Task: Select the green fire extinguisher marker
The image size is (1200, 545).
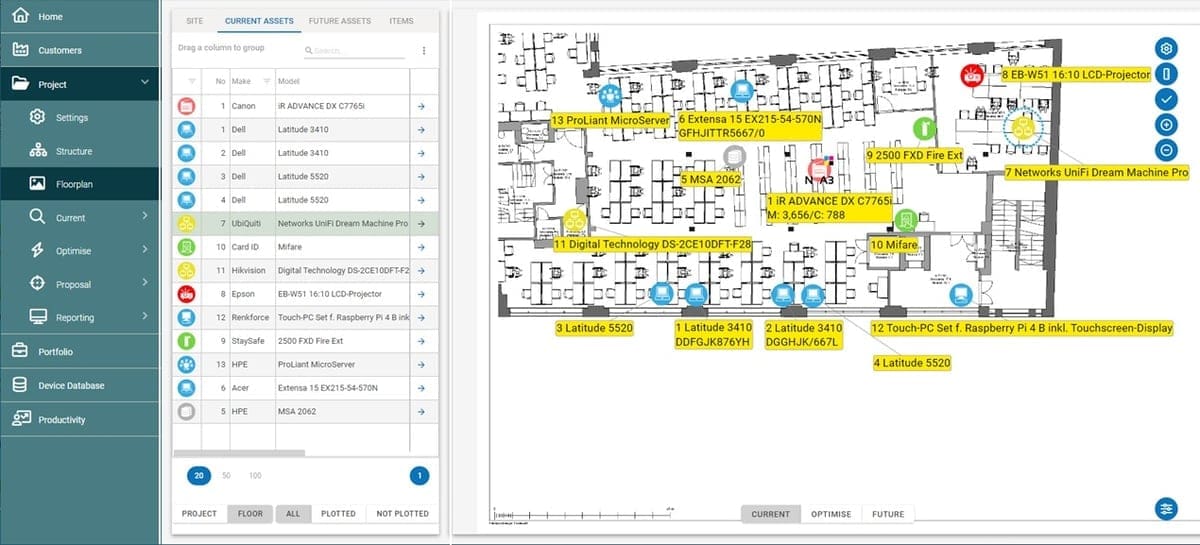Action: tap(925, 128)
